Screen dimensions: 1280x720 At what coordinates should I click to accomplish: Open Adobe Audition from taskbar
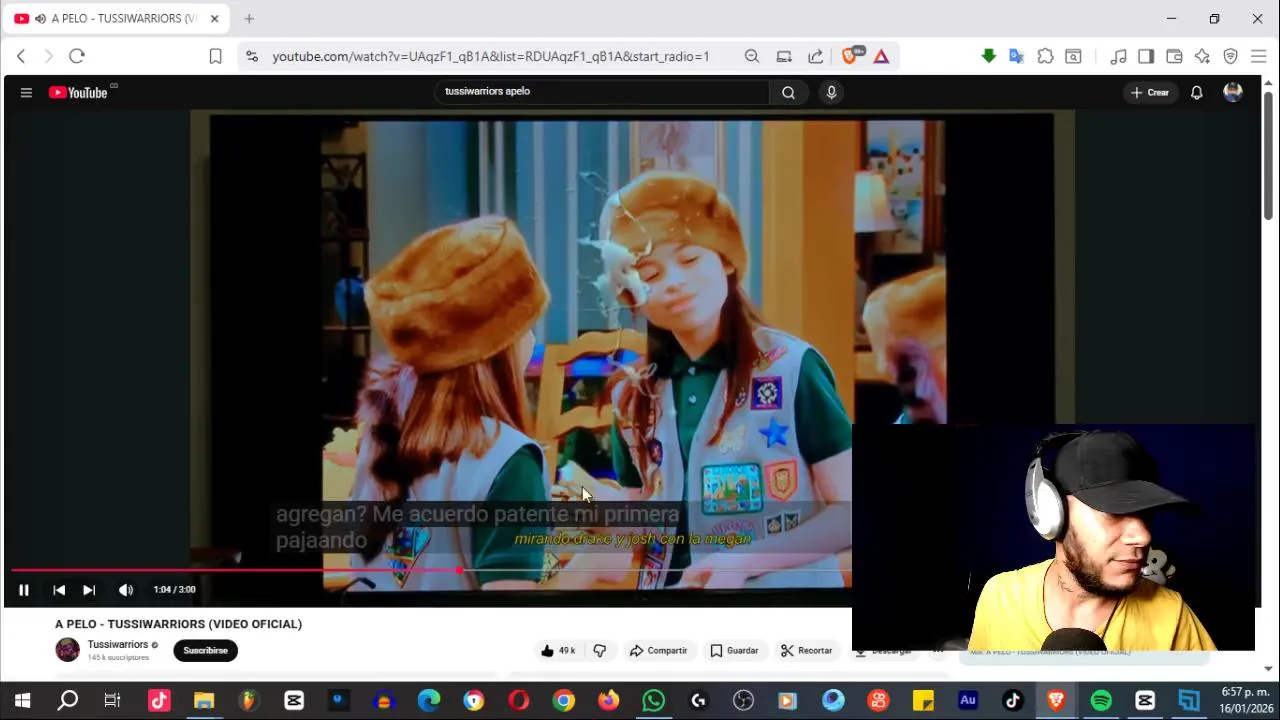(x=967, y=701)
